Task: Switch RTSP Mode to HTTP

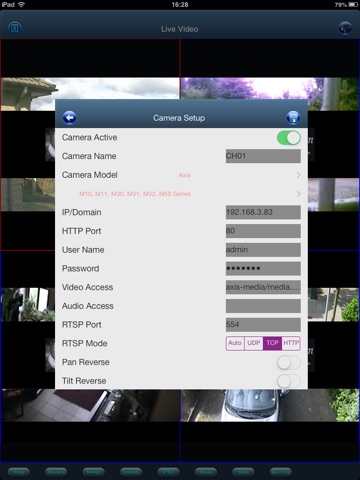Action: (291, 343)
